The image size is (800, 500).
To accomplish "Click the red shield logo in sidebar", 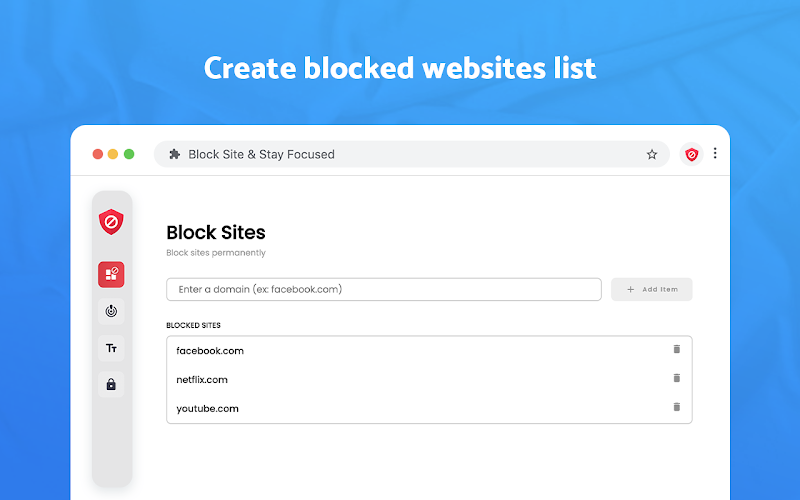I will [x=111, y=222].
